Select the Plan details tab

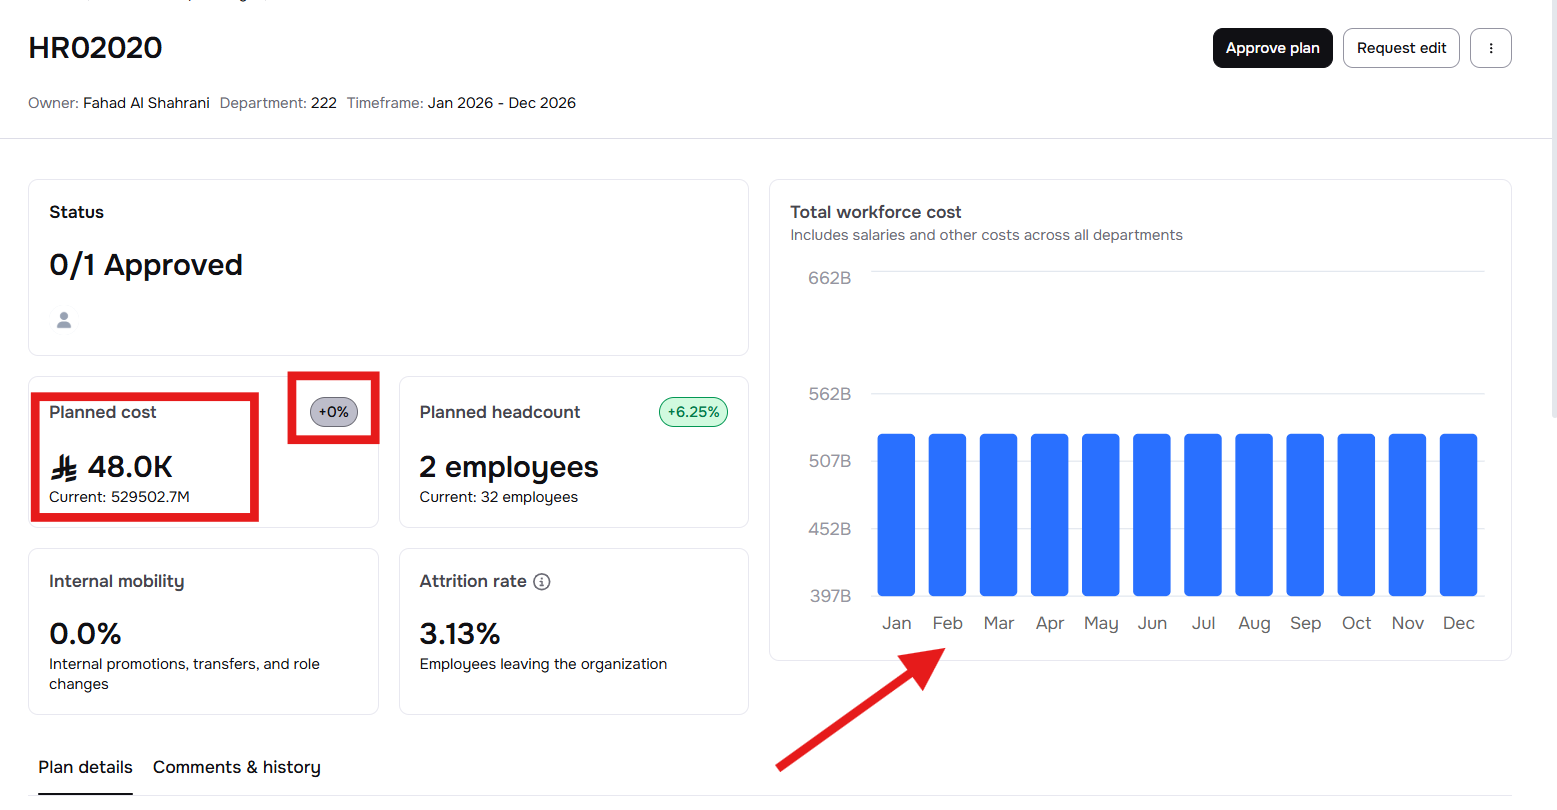pos(85,767)
